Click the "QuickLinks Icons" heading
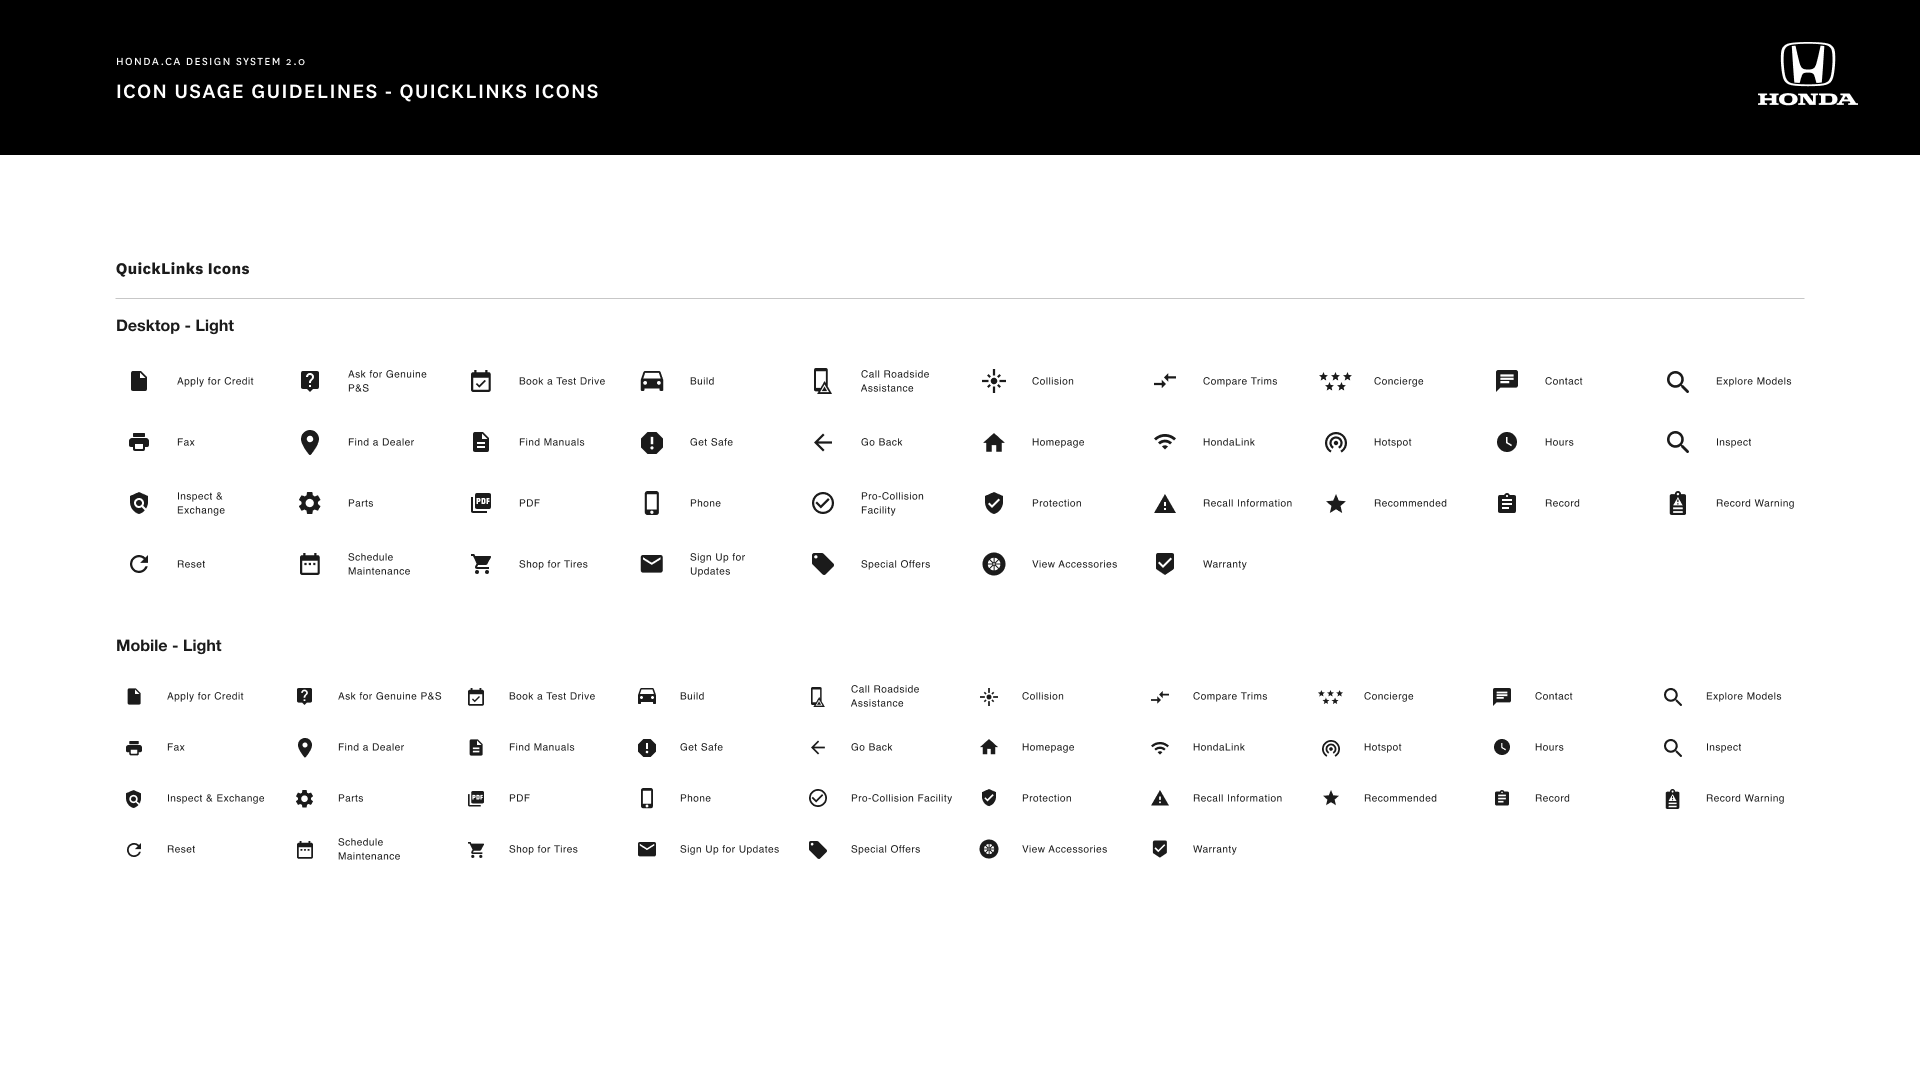1920x1080 pixels. pos(183,269)
